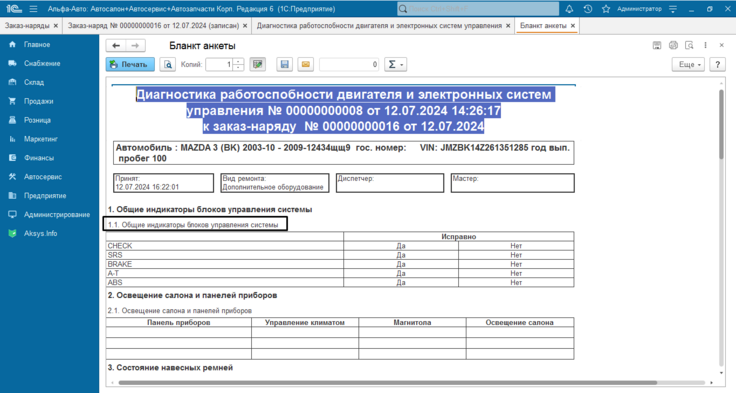Click the 1C logo icon
736x393 pixels.
[14, 9]
